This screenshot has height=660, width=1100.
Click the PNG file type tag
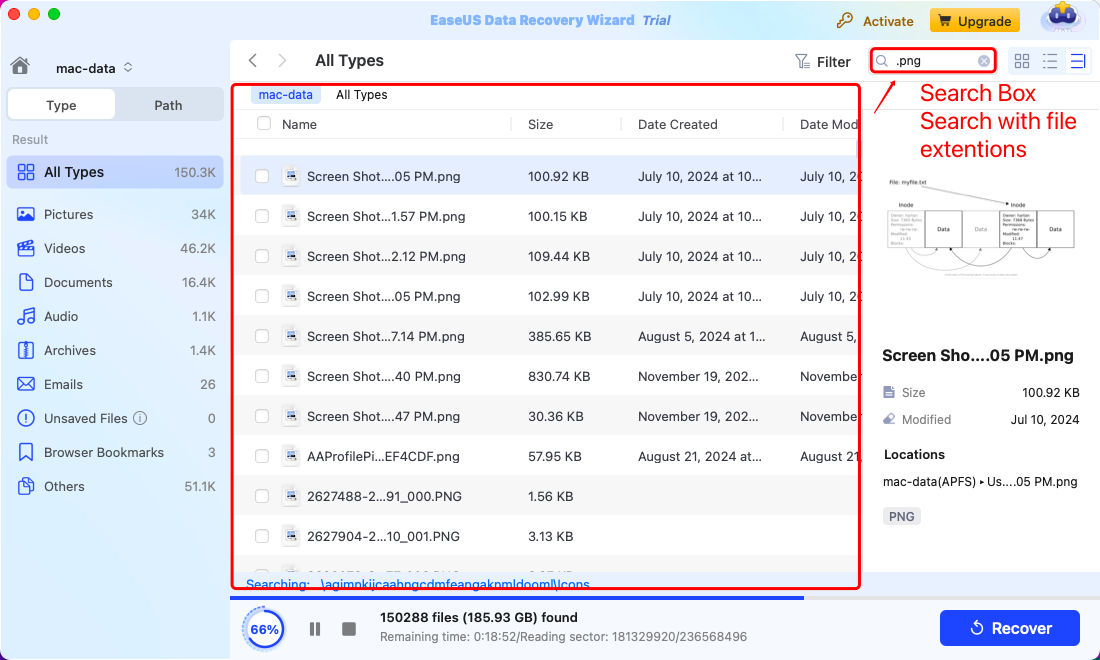point(901,516)
